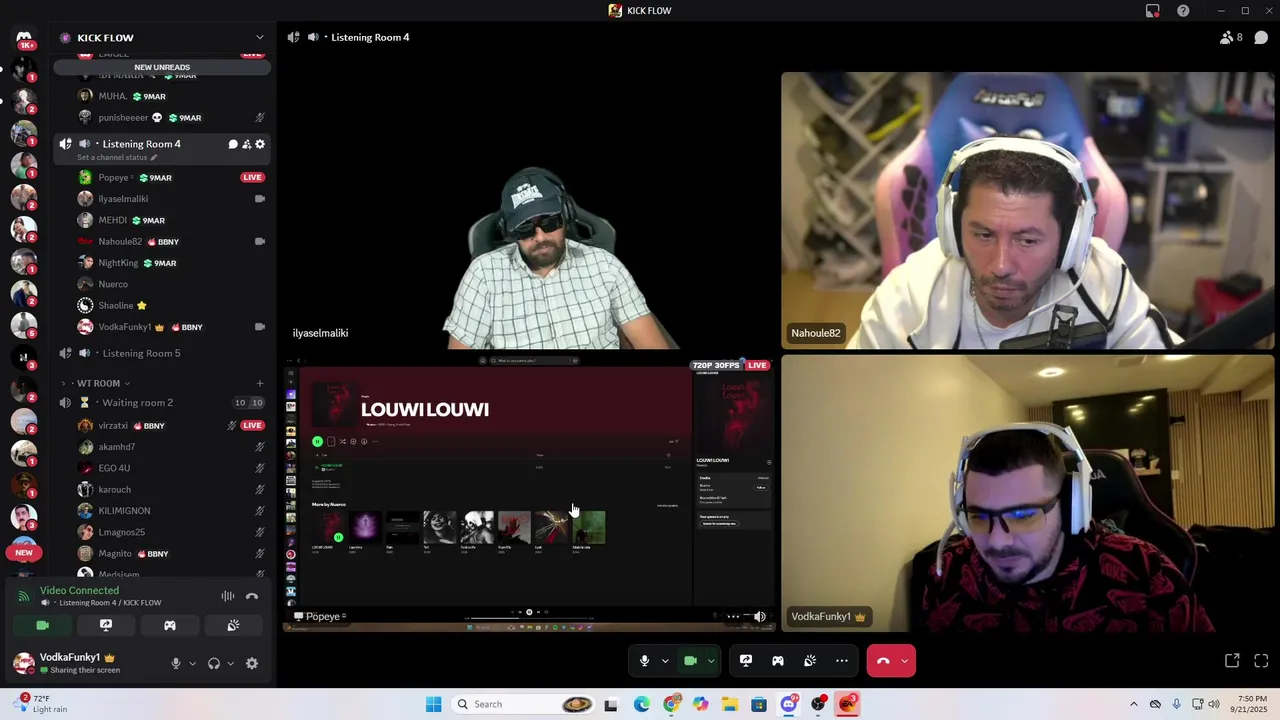Open system volume tray icon
This screenshot has width=1280, height=720.
pyautogui.click(x=1216, y=704)
